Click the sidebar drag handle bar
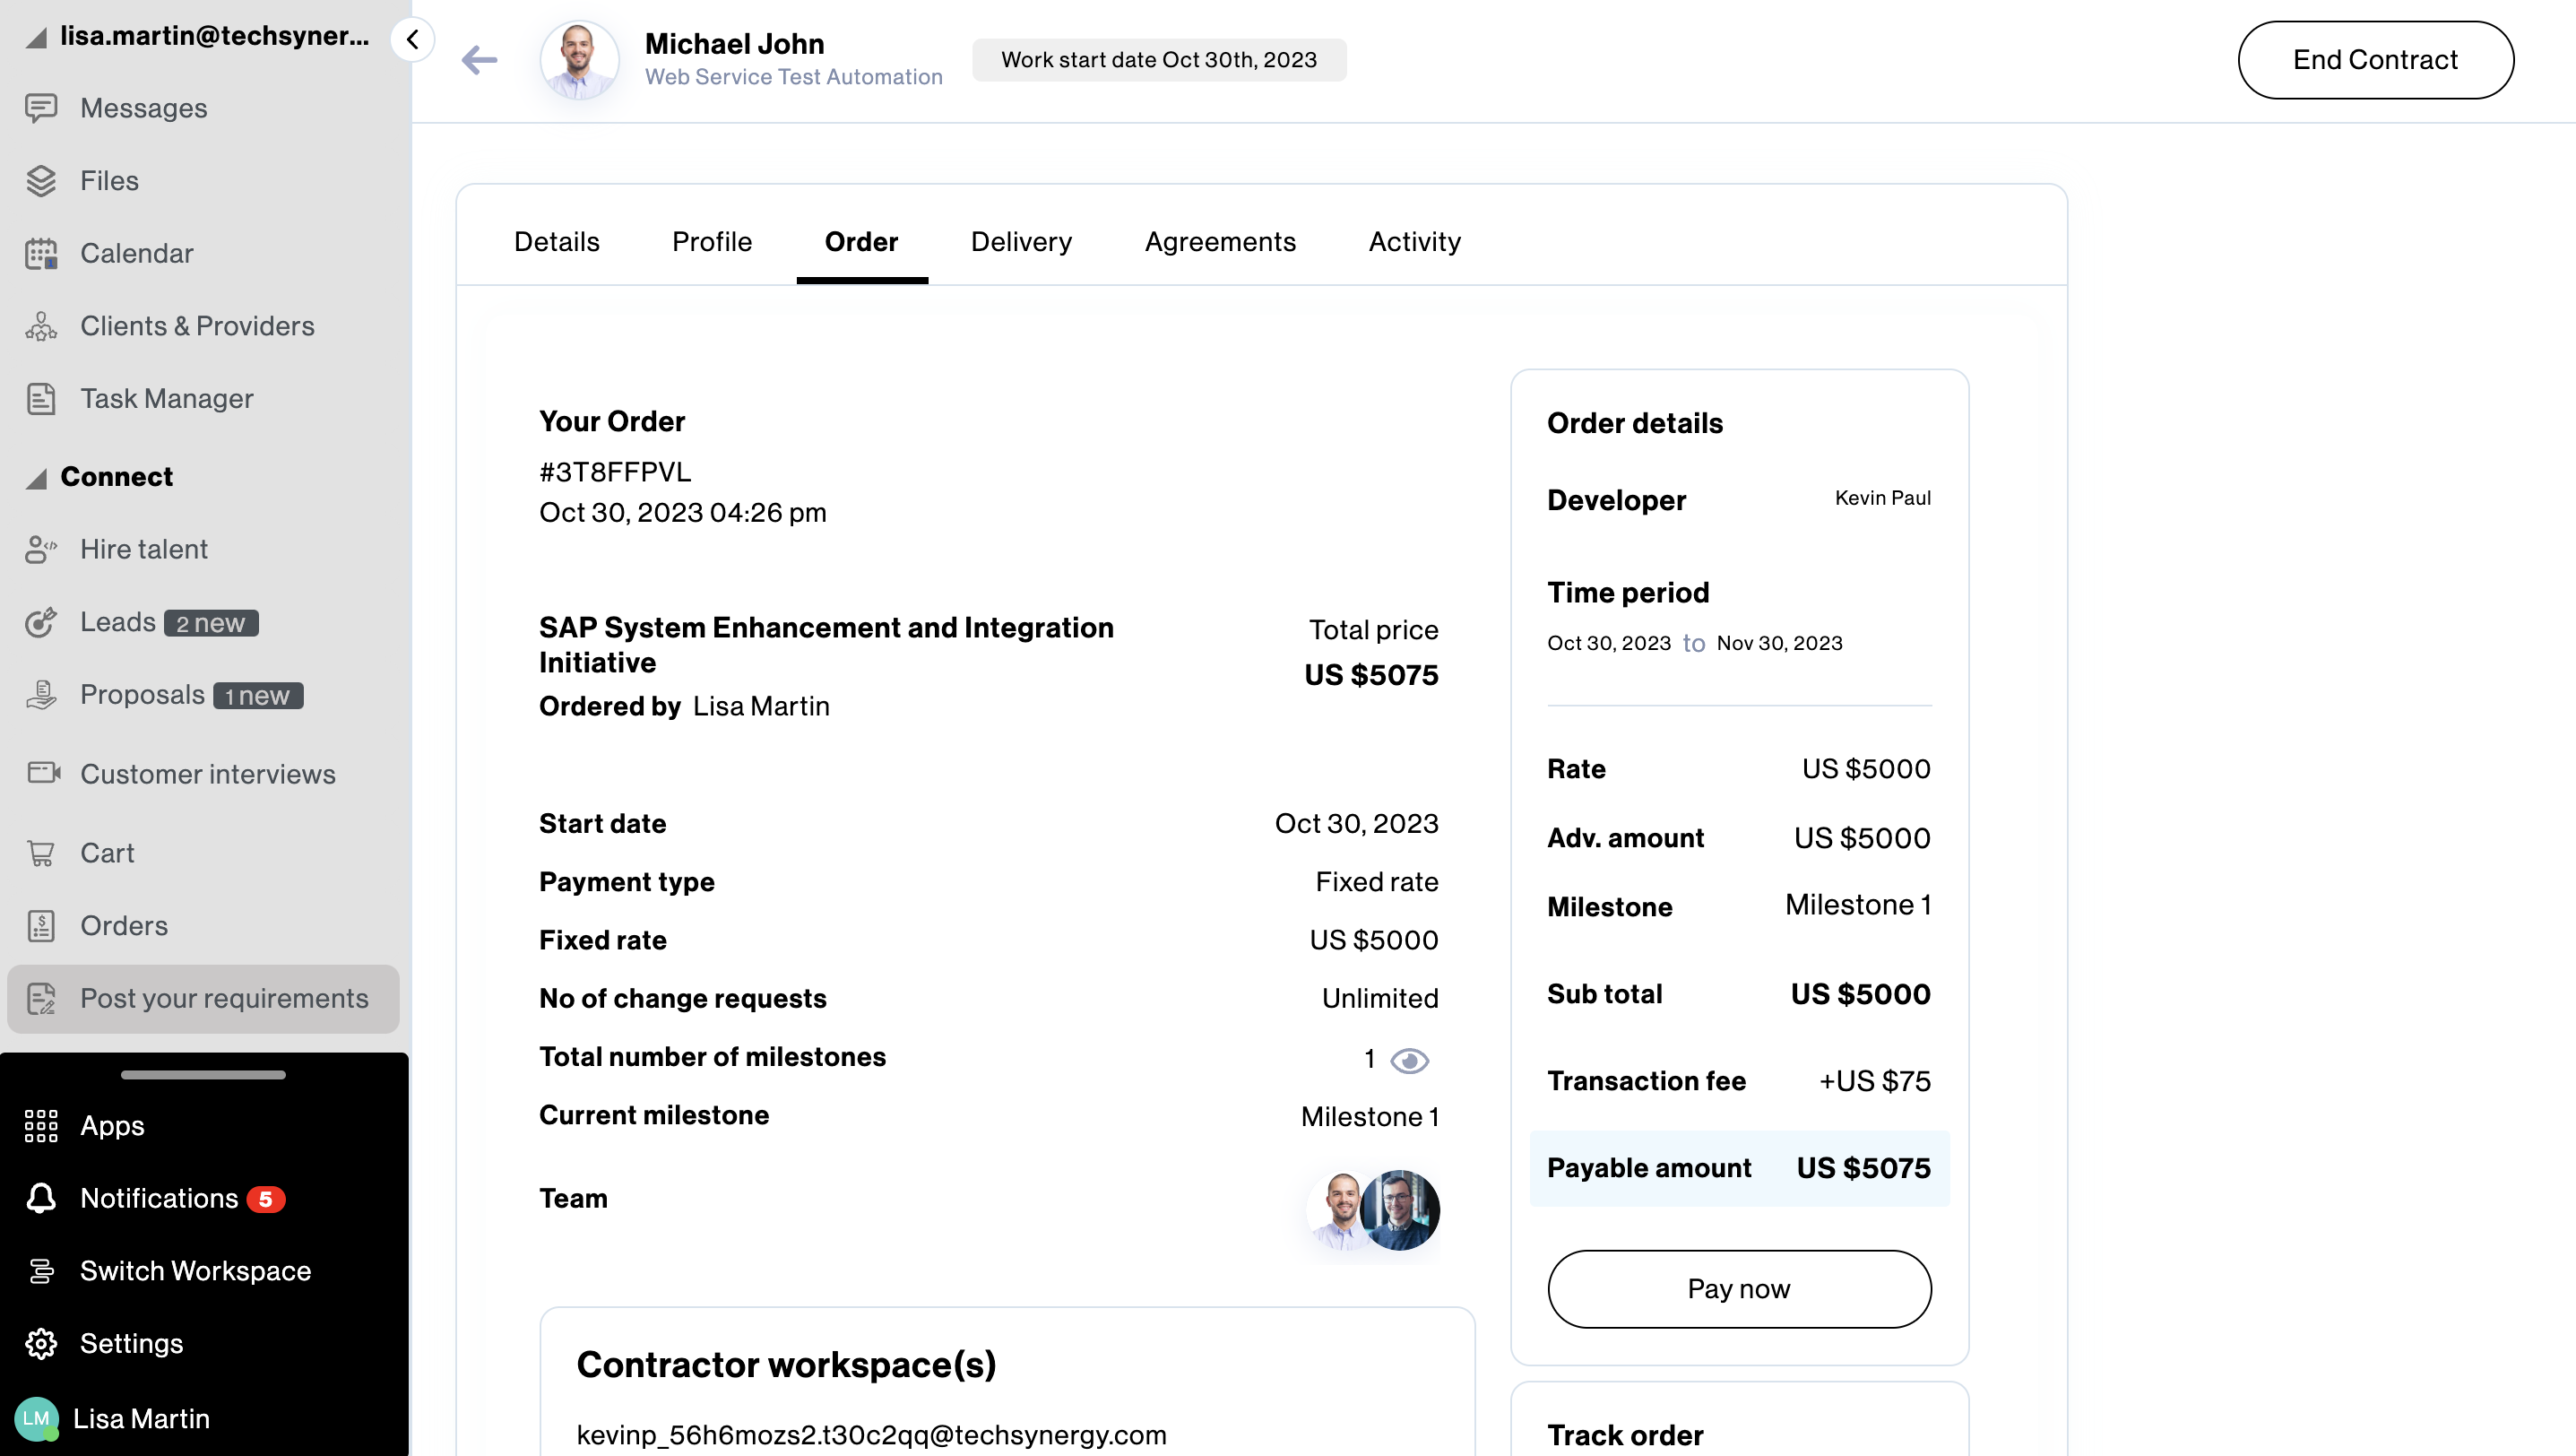 (203, 1075)
